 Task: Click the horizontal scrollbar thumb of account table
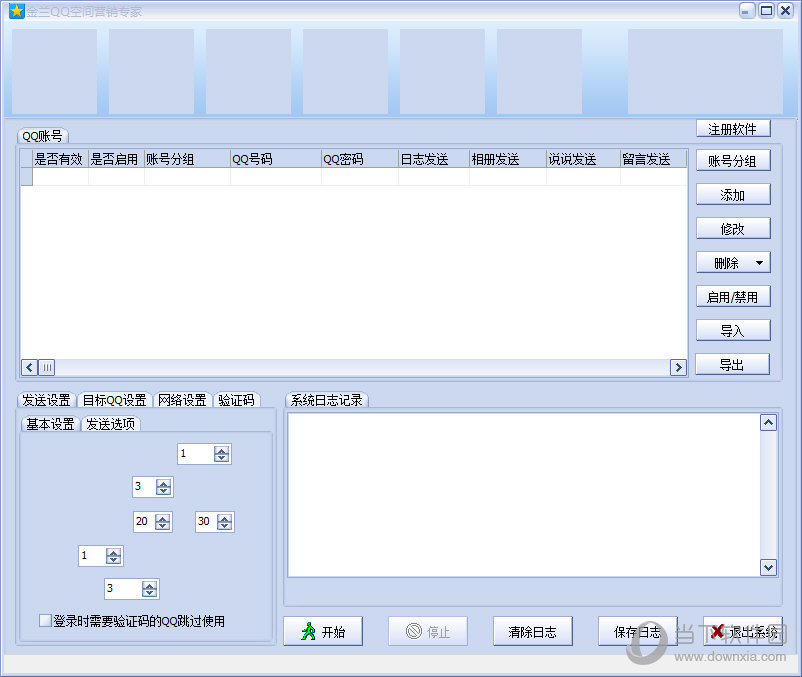(47, 367)
